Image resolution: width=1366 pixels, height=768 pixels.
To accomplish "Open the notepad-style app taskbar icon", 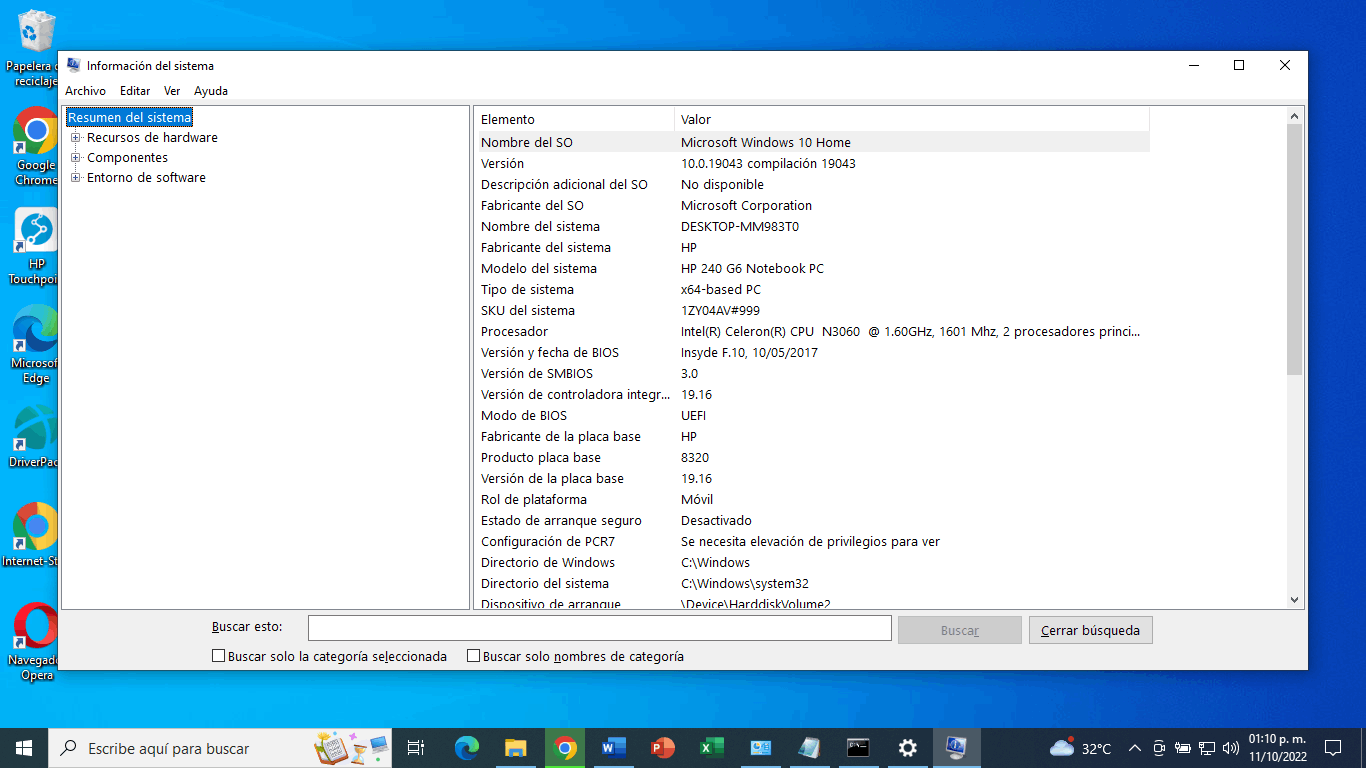I will point(809,748).
